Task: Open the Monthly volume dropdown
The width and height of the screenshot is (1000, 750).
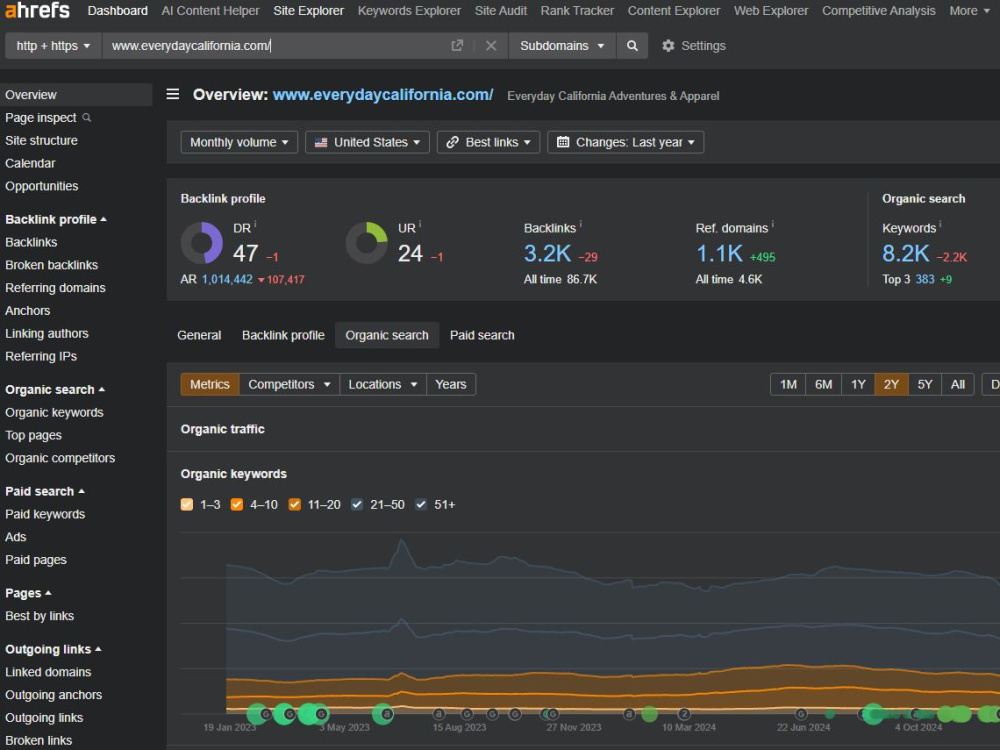Action: tap(239, 142)
